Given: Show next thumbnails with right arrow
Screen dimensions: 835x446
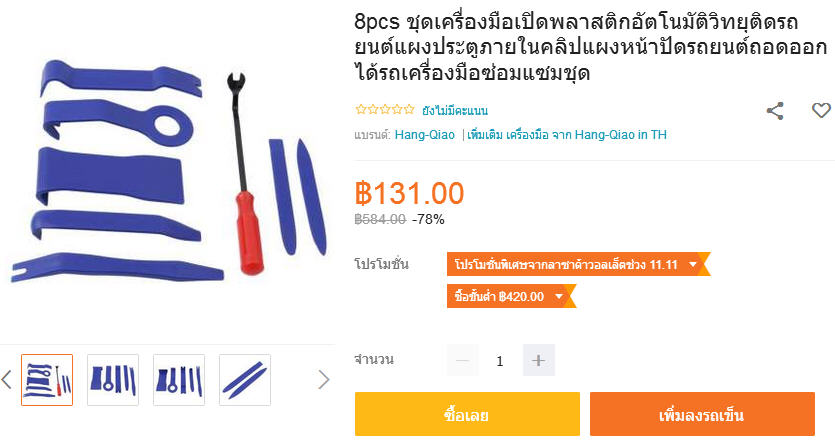Looking at the screenshot, I should [324, 380].
